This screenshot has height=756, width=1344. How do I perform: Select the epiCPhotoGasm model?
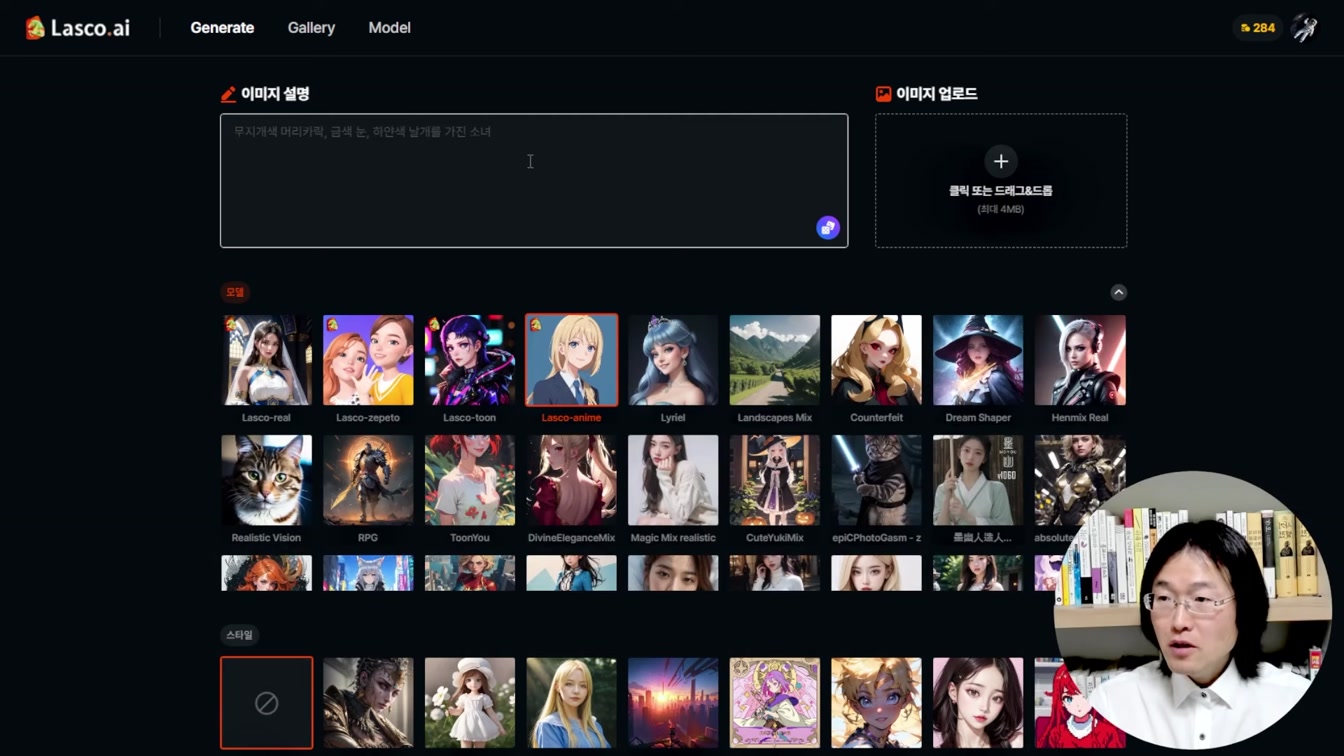[877, 480]
